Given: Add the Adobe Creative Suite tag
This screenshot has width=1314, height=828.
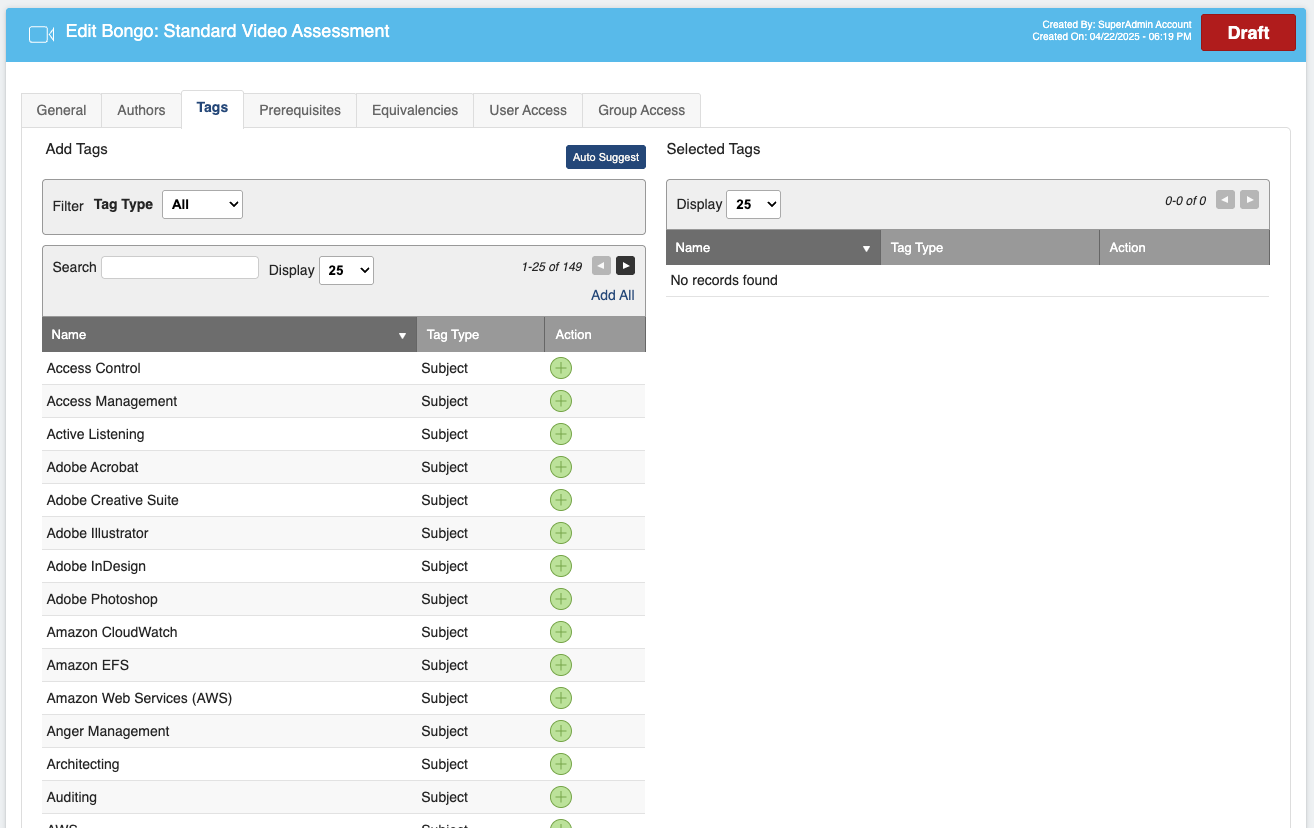Looking at the screenshot, I should tap(561, 500).
